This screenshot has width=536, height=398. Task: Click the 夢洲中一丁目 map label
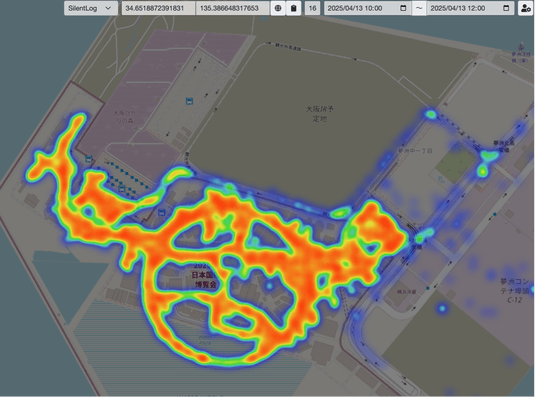point(415,150)
